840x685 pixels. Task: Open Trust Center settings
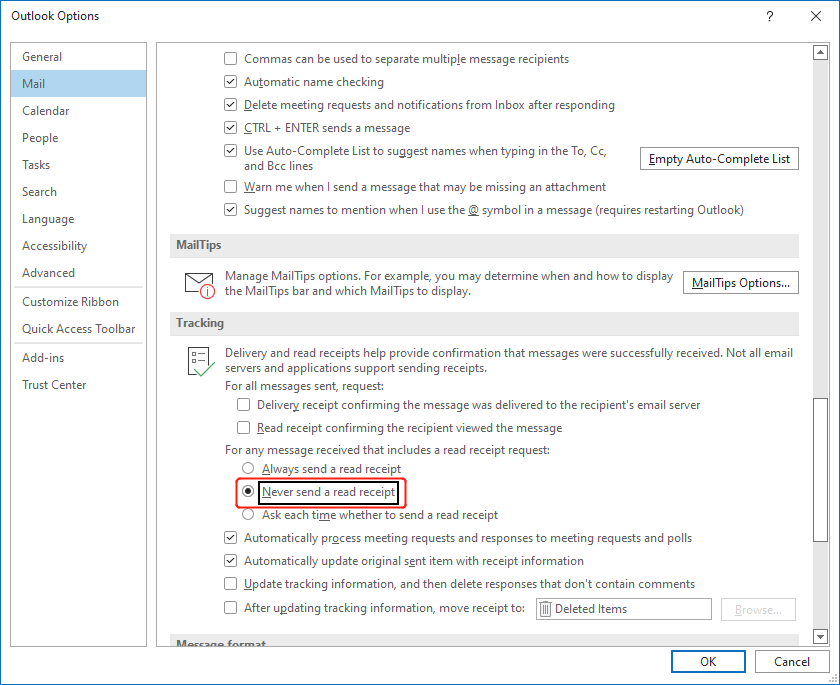pos(78,385)
